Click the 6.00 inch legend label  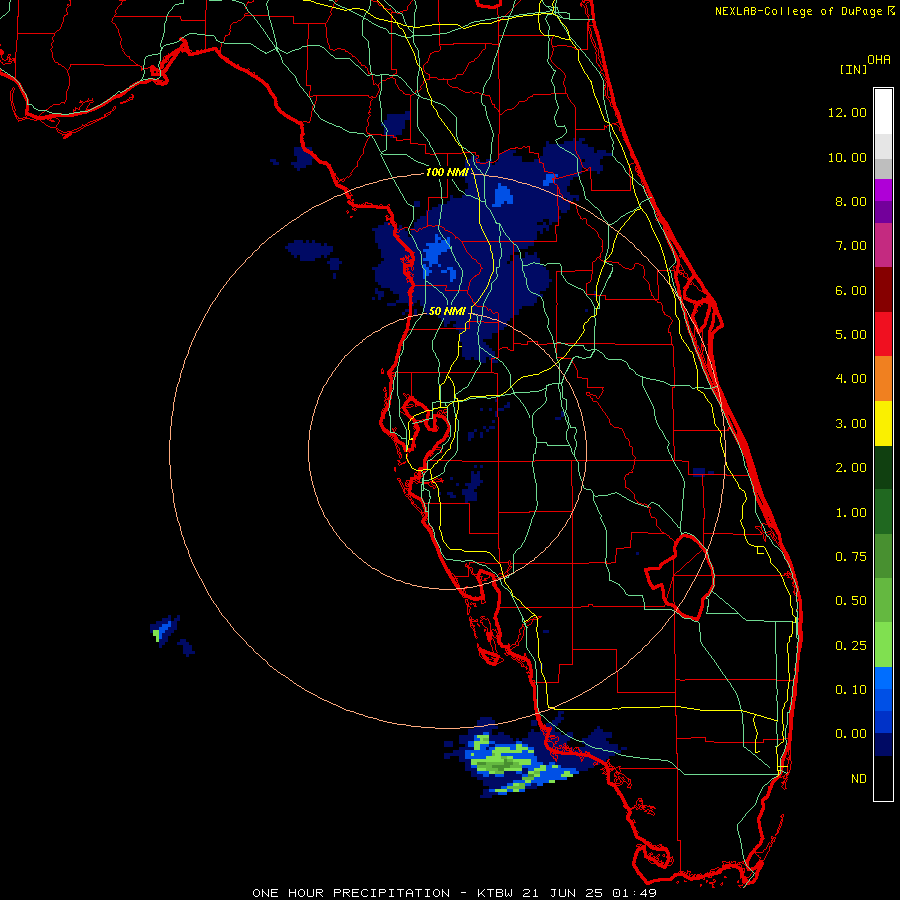coord(850,290)
